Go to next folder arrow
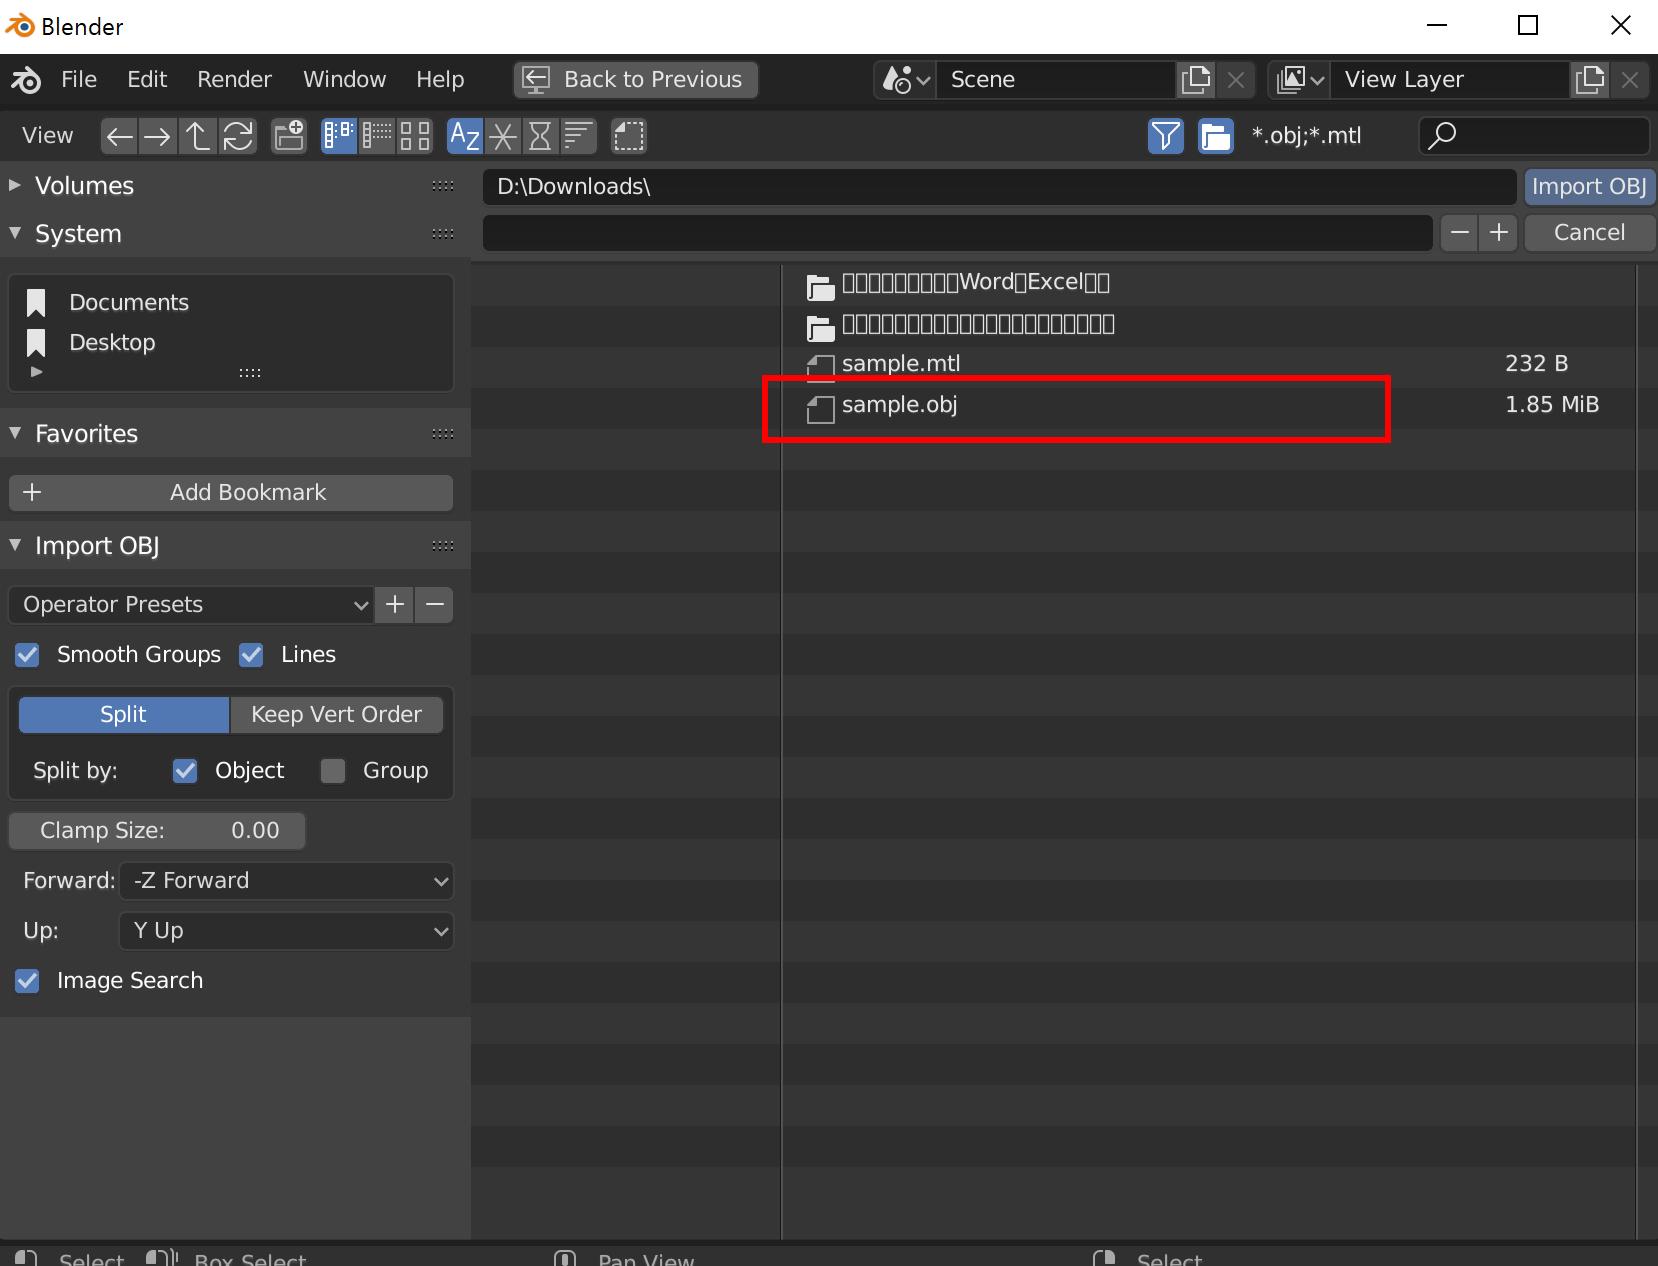 [157, 136]
